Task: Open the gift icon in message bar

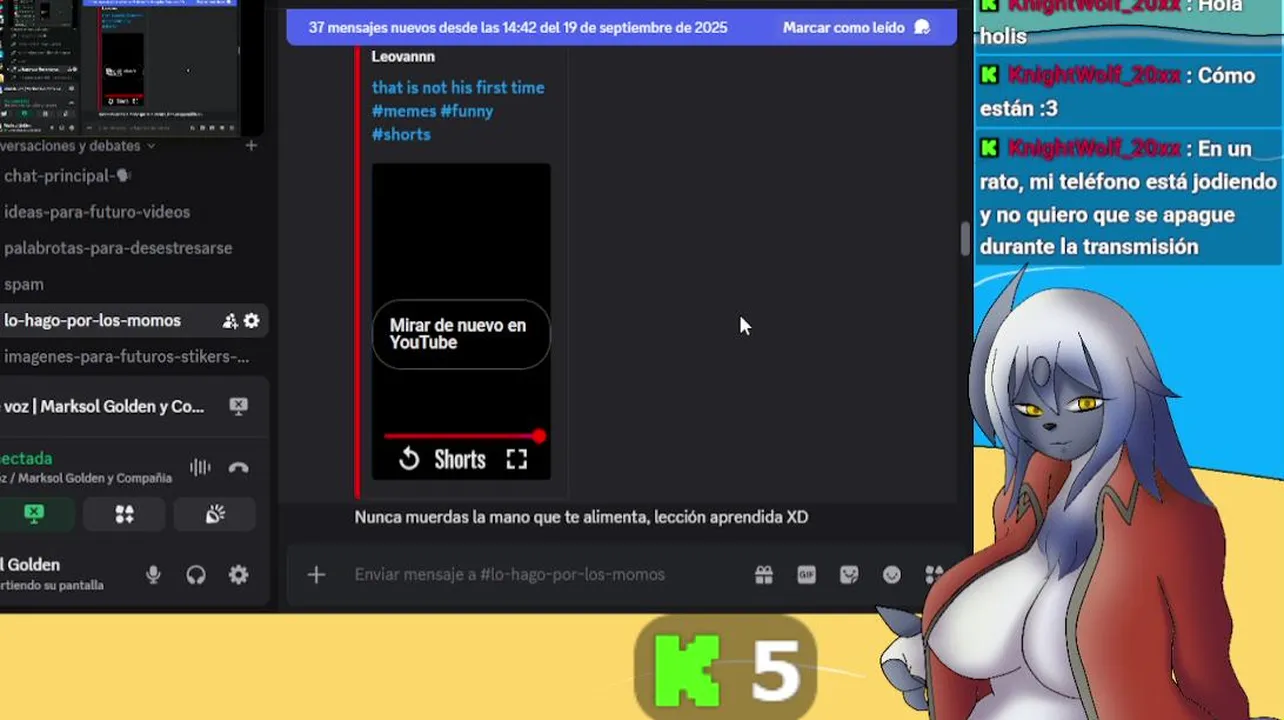Action: click(x=764, y=575)
